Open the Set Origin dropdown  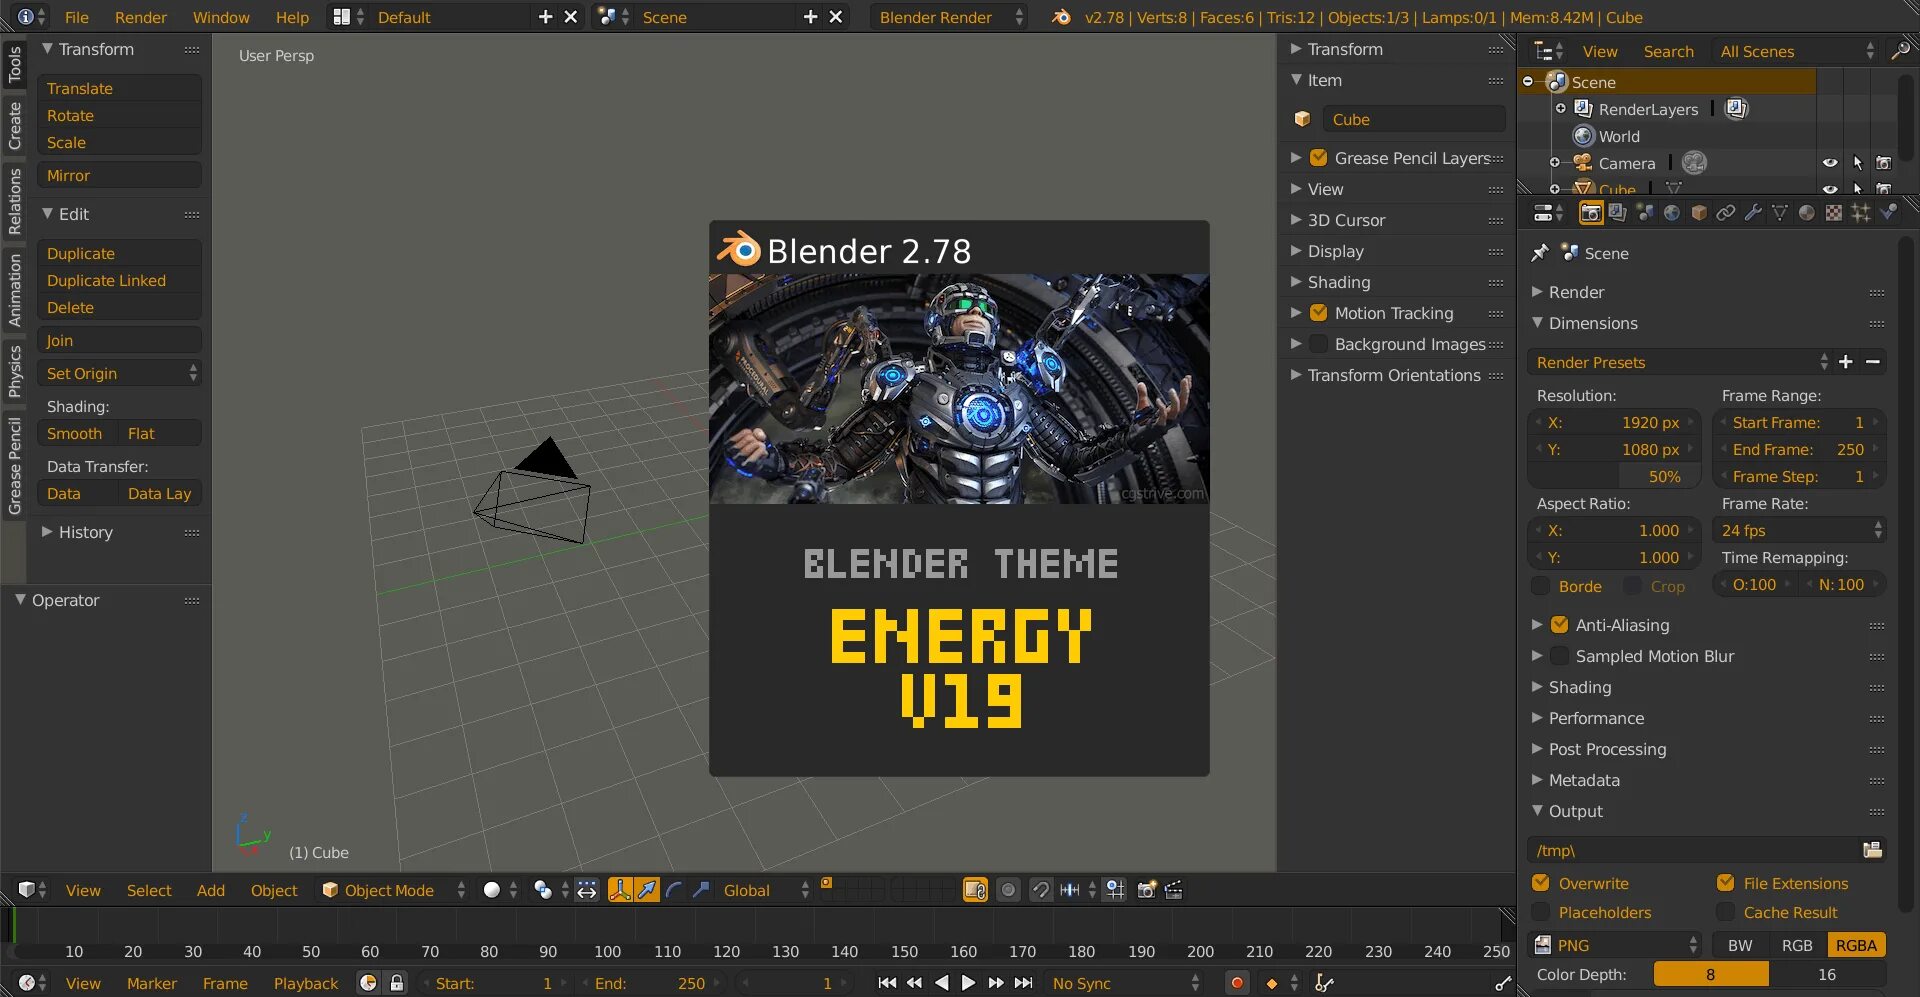tap(119, 373)
